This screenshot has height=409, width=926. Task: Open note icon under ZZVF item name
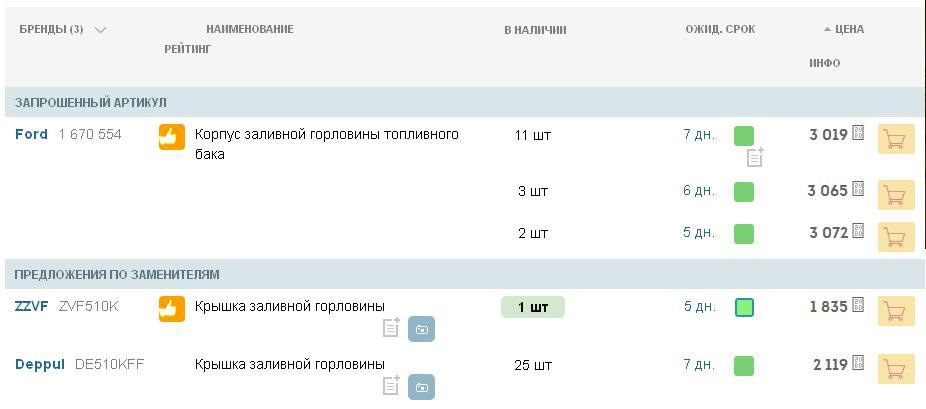coord(392,328)
